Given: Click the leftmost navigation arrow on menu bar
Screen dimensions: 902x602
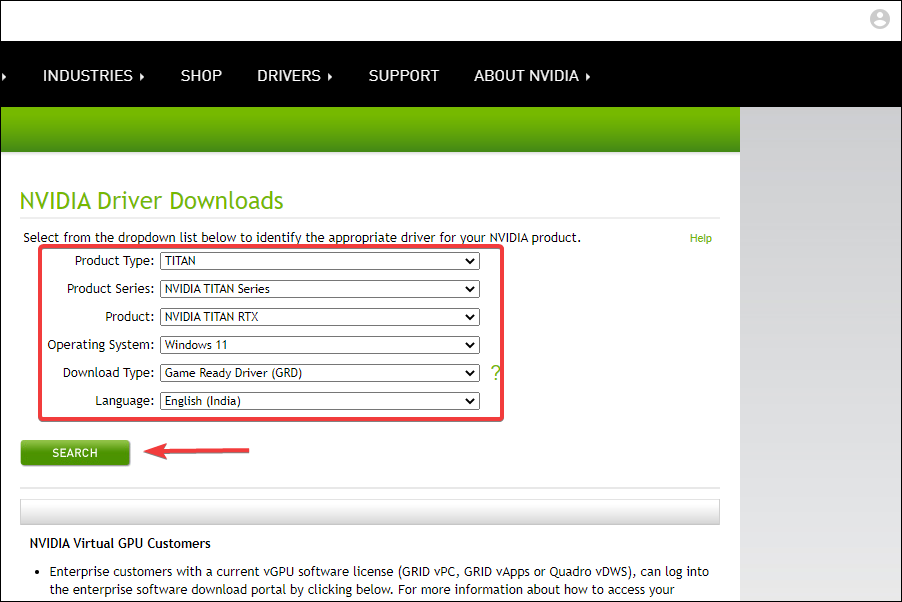Looking at the screenshot, I should tap(3, 75).
